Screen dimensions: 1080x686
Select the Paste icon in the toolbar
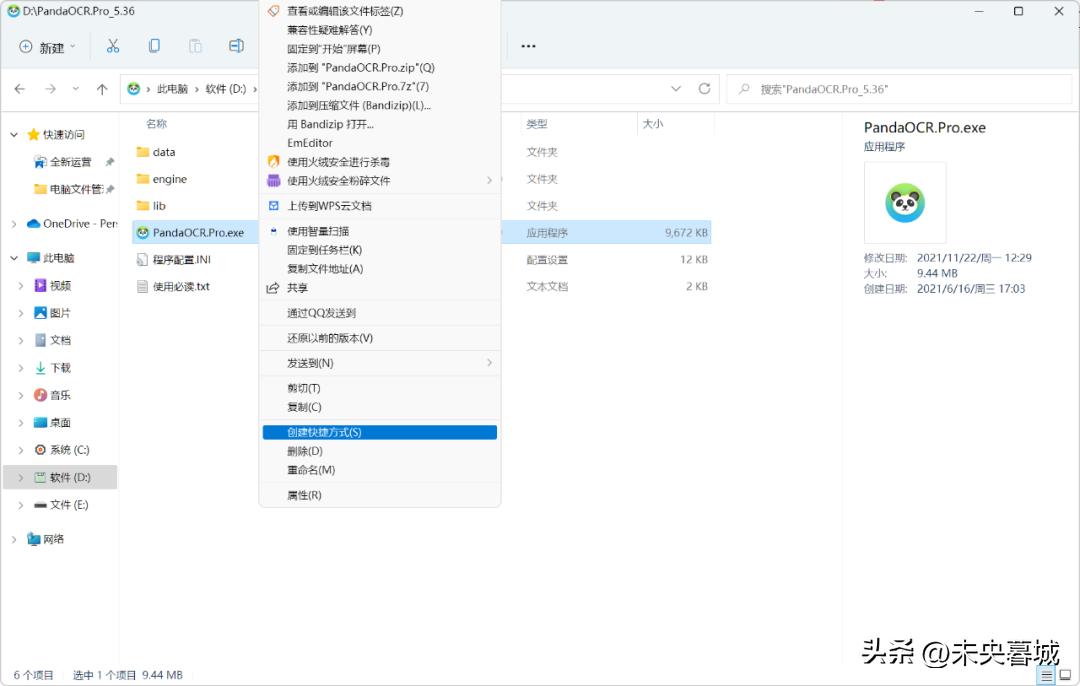pos(196,45)
